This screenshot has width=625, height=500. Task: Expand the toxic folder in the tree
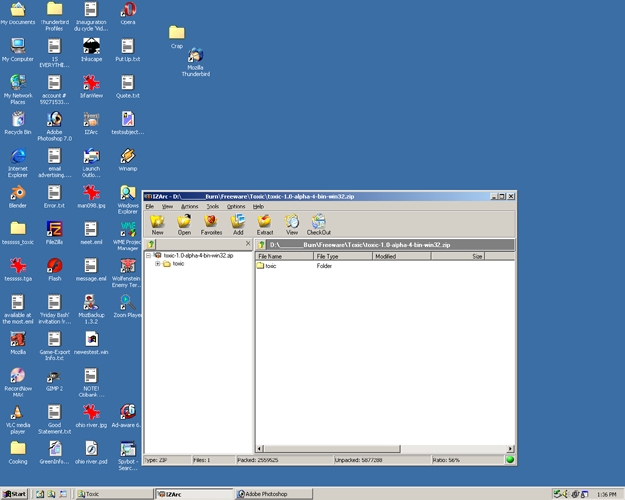[157, 264]
